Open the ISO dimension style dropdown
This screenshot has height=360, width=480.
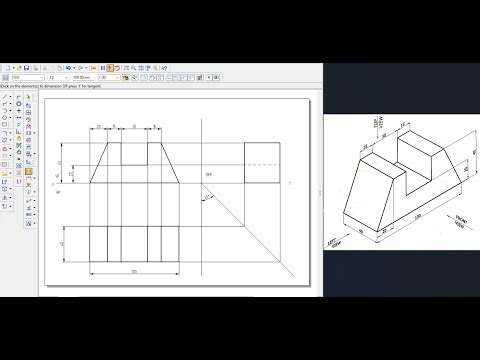[x=28, y=77]
